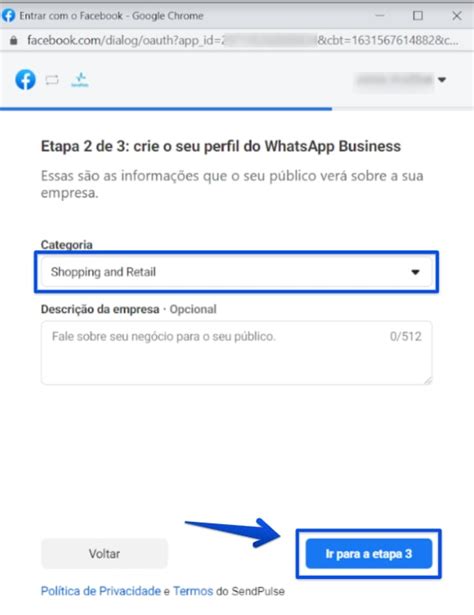Image resolution: width=474 pixels, height=615 pixels.
Task: Click the resize grip of the description box
Action: tap(427, 380)
